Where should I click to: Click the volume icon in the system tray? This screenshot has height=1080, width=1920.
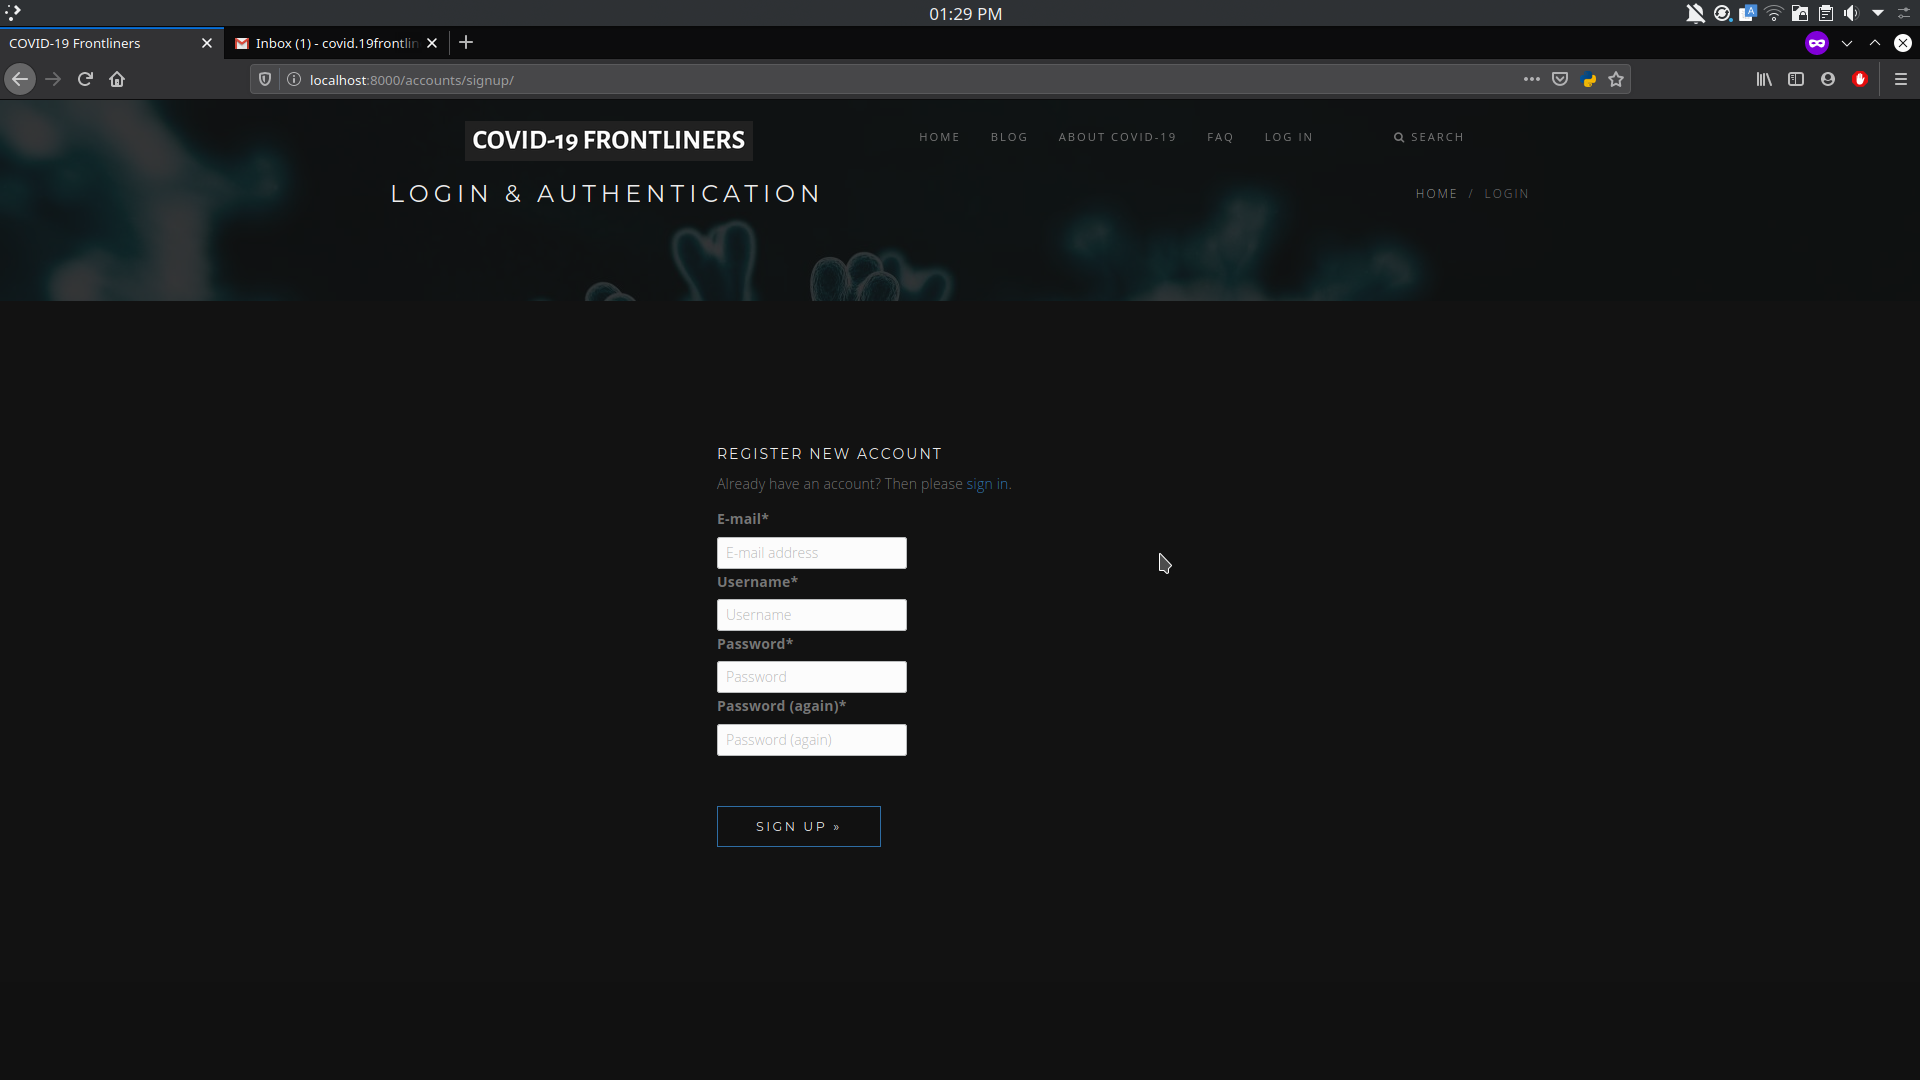point(1851,14)
